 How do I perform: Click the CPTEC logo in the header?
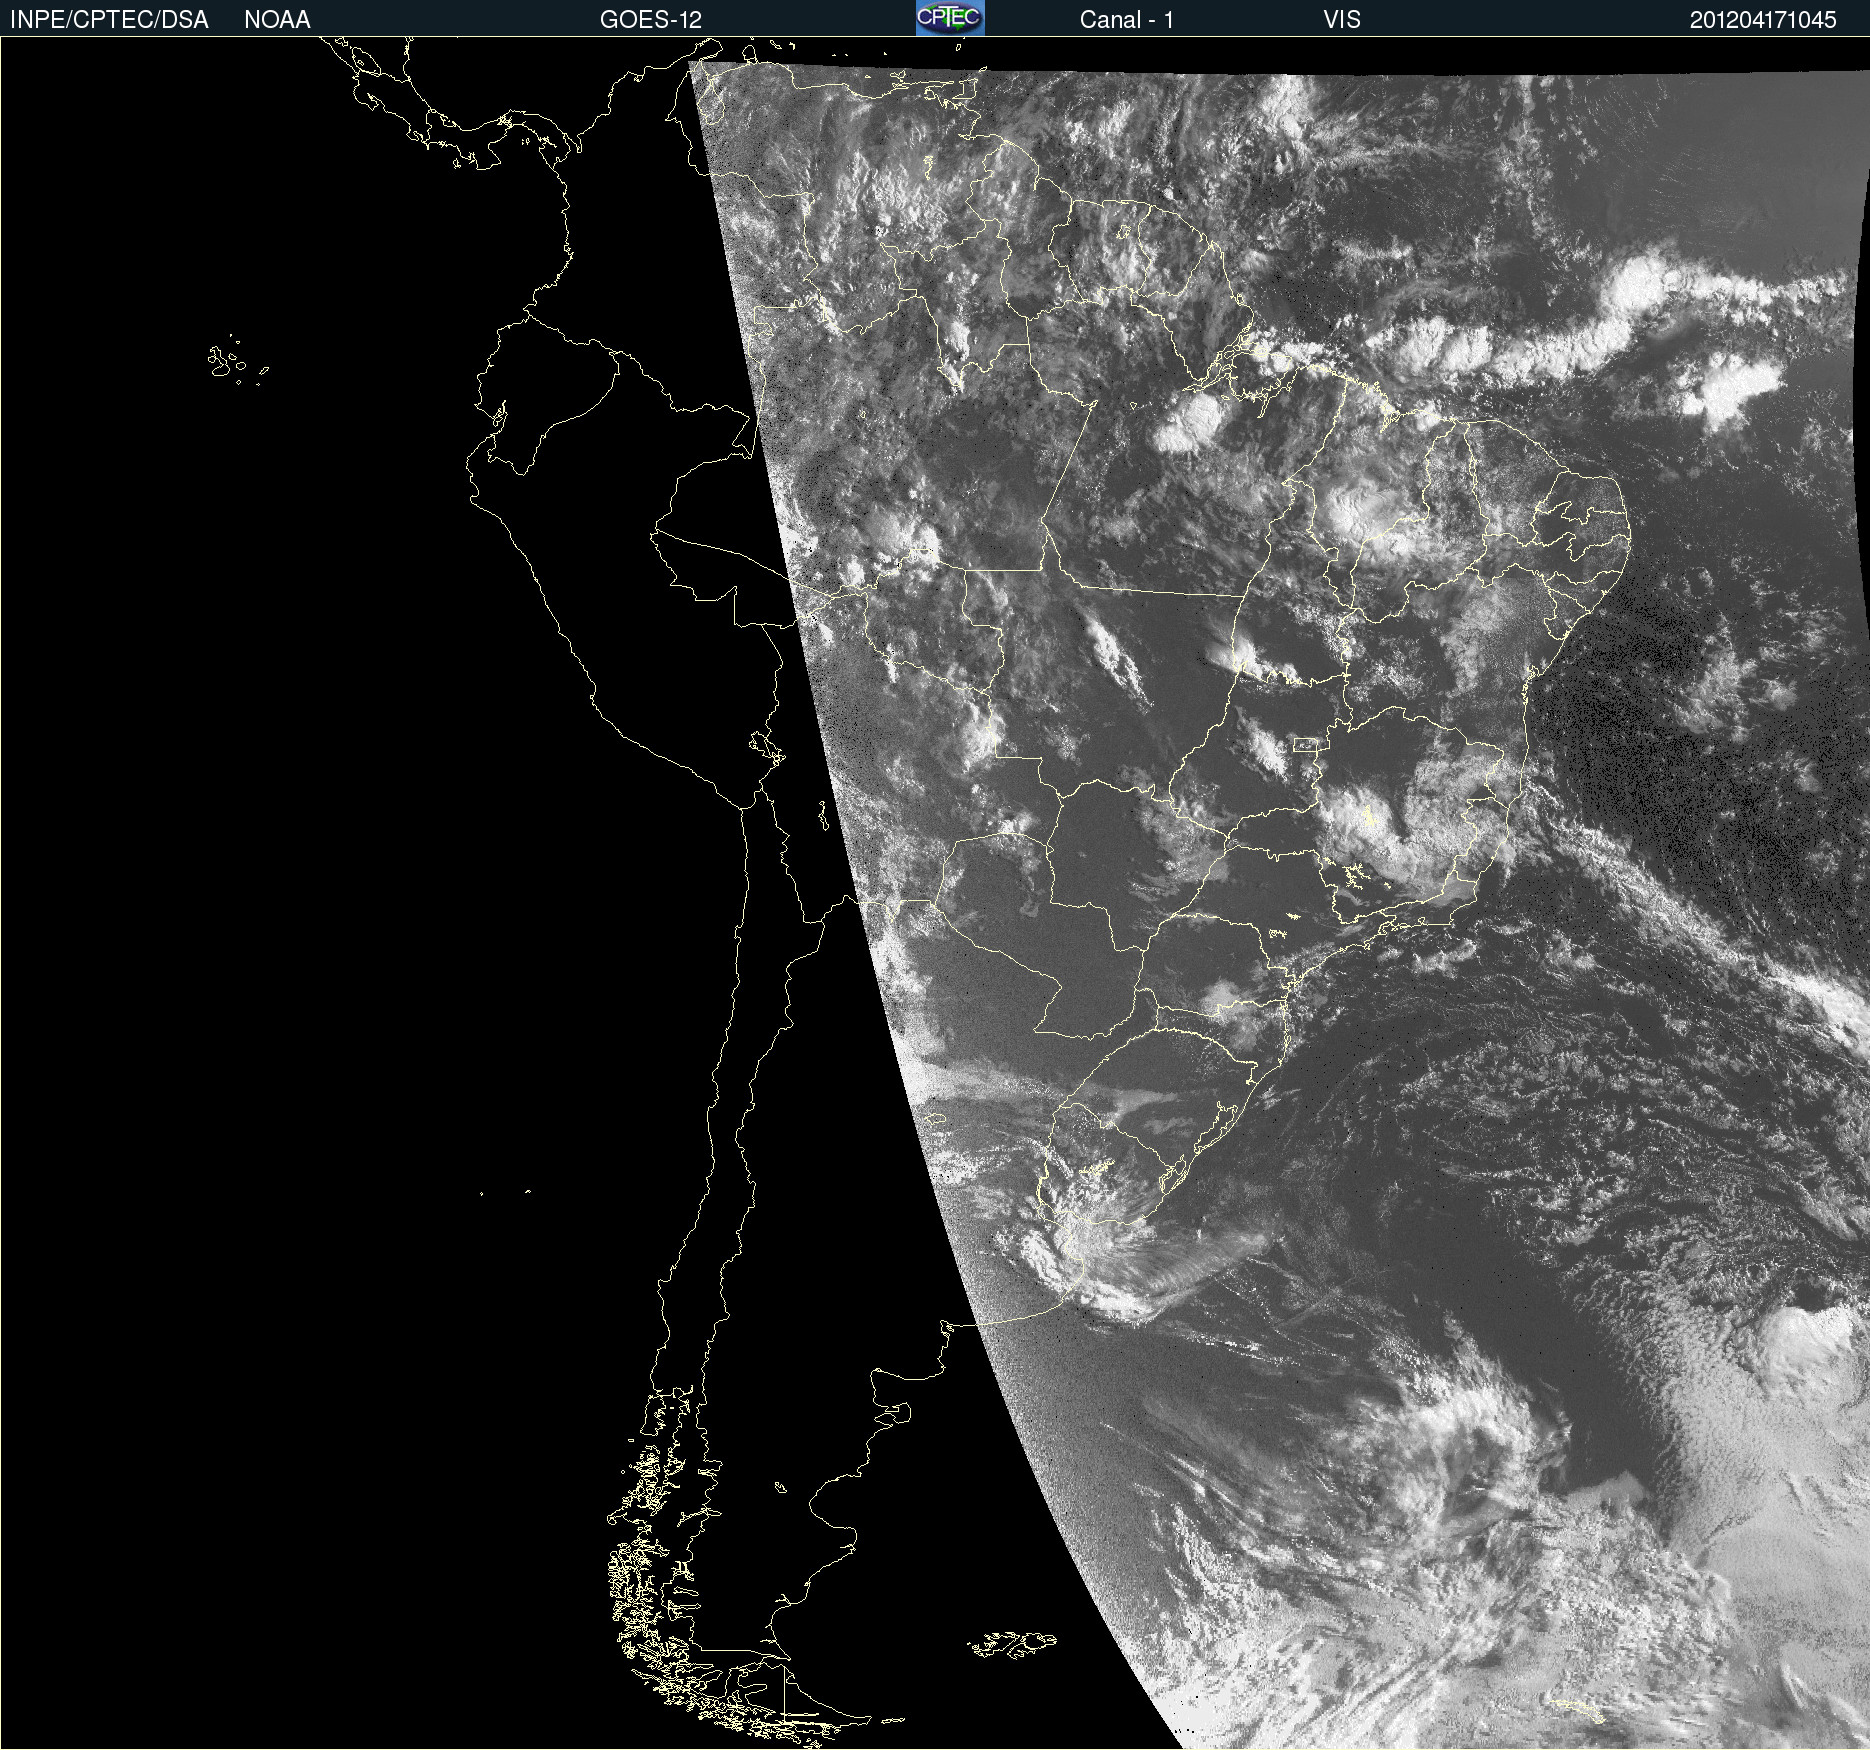pos(950,18)
